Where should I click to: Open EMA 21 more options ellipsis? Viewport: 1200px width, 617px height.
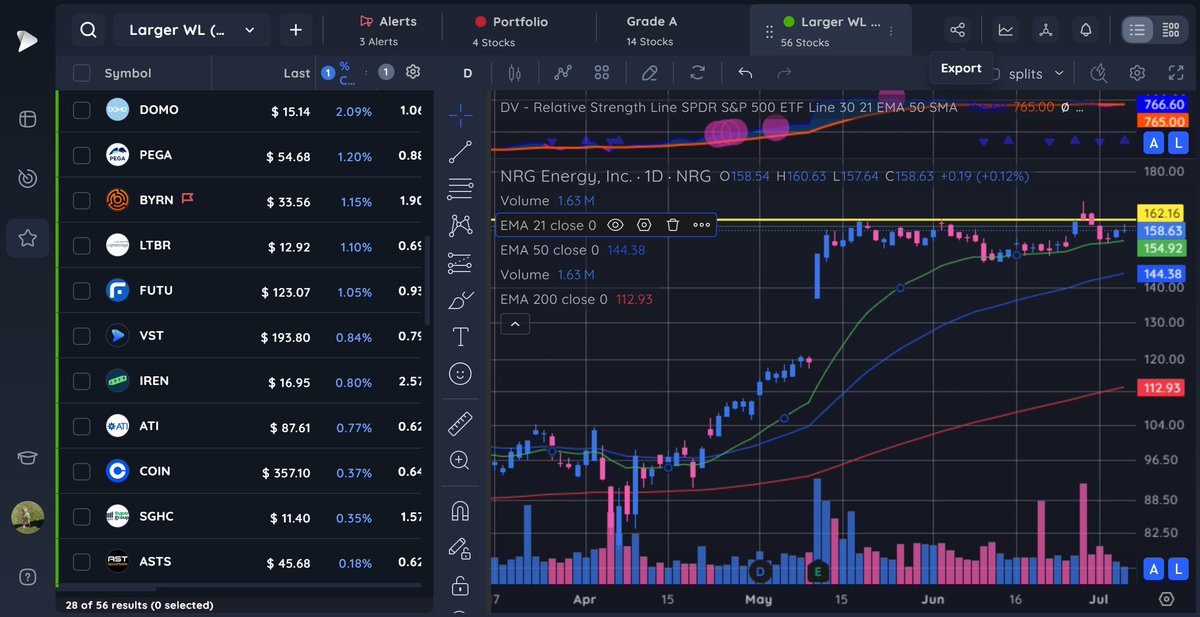coord(701,226)
